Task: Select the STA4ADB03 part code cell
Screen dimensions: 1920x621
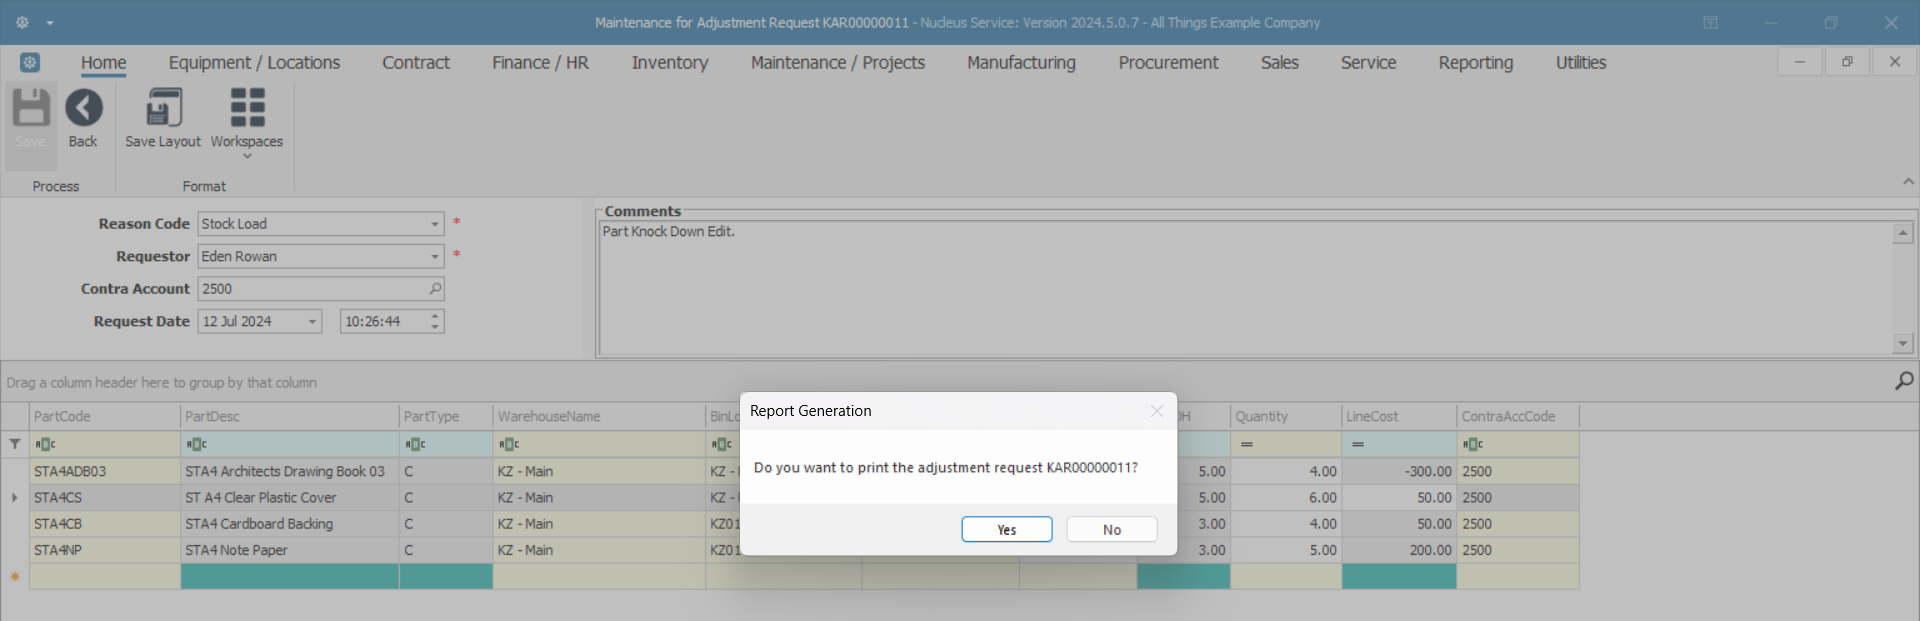Action: (x=105, y=471)
